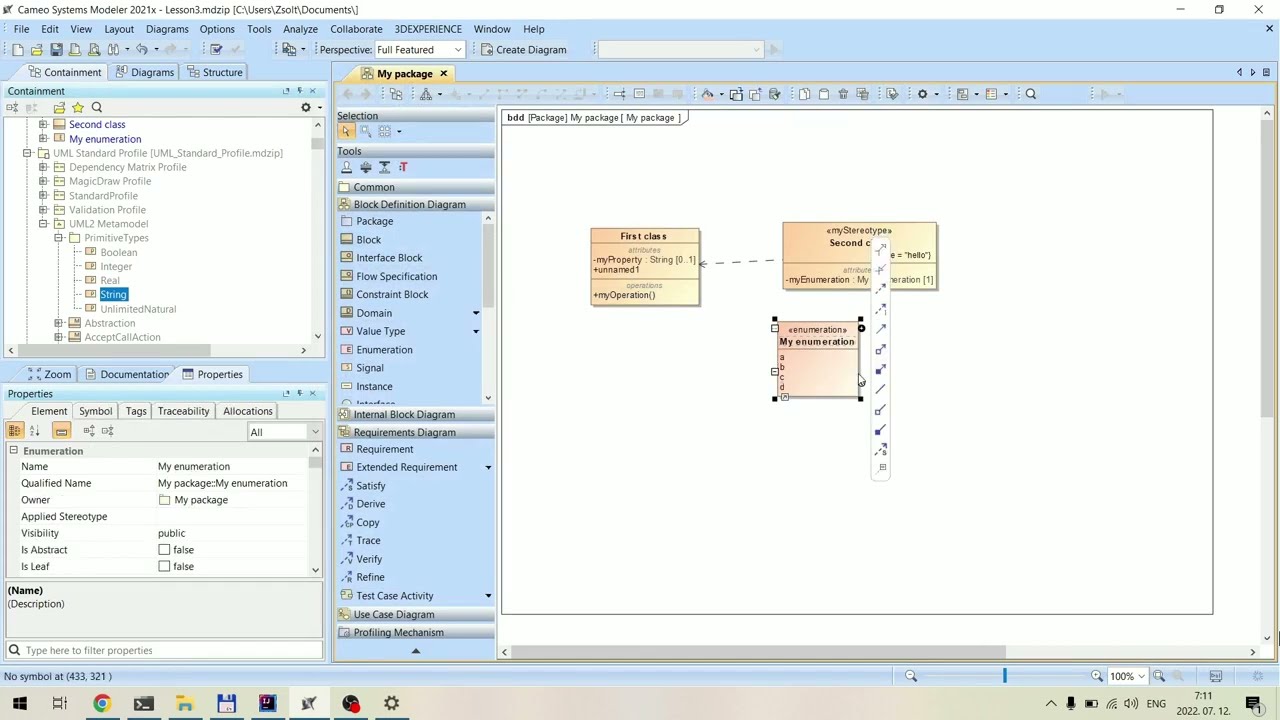This screenshot has height=720, width=1280.
Task: Switch to the Structure tab
Action: tap(214, 72)
